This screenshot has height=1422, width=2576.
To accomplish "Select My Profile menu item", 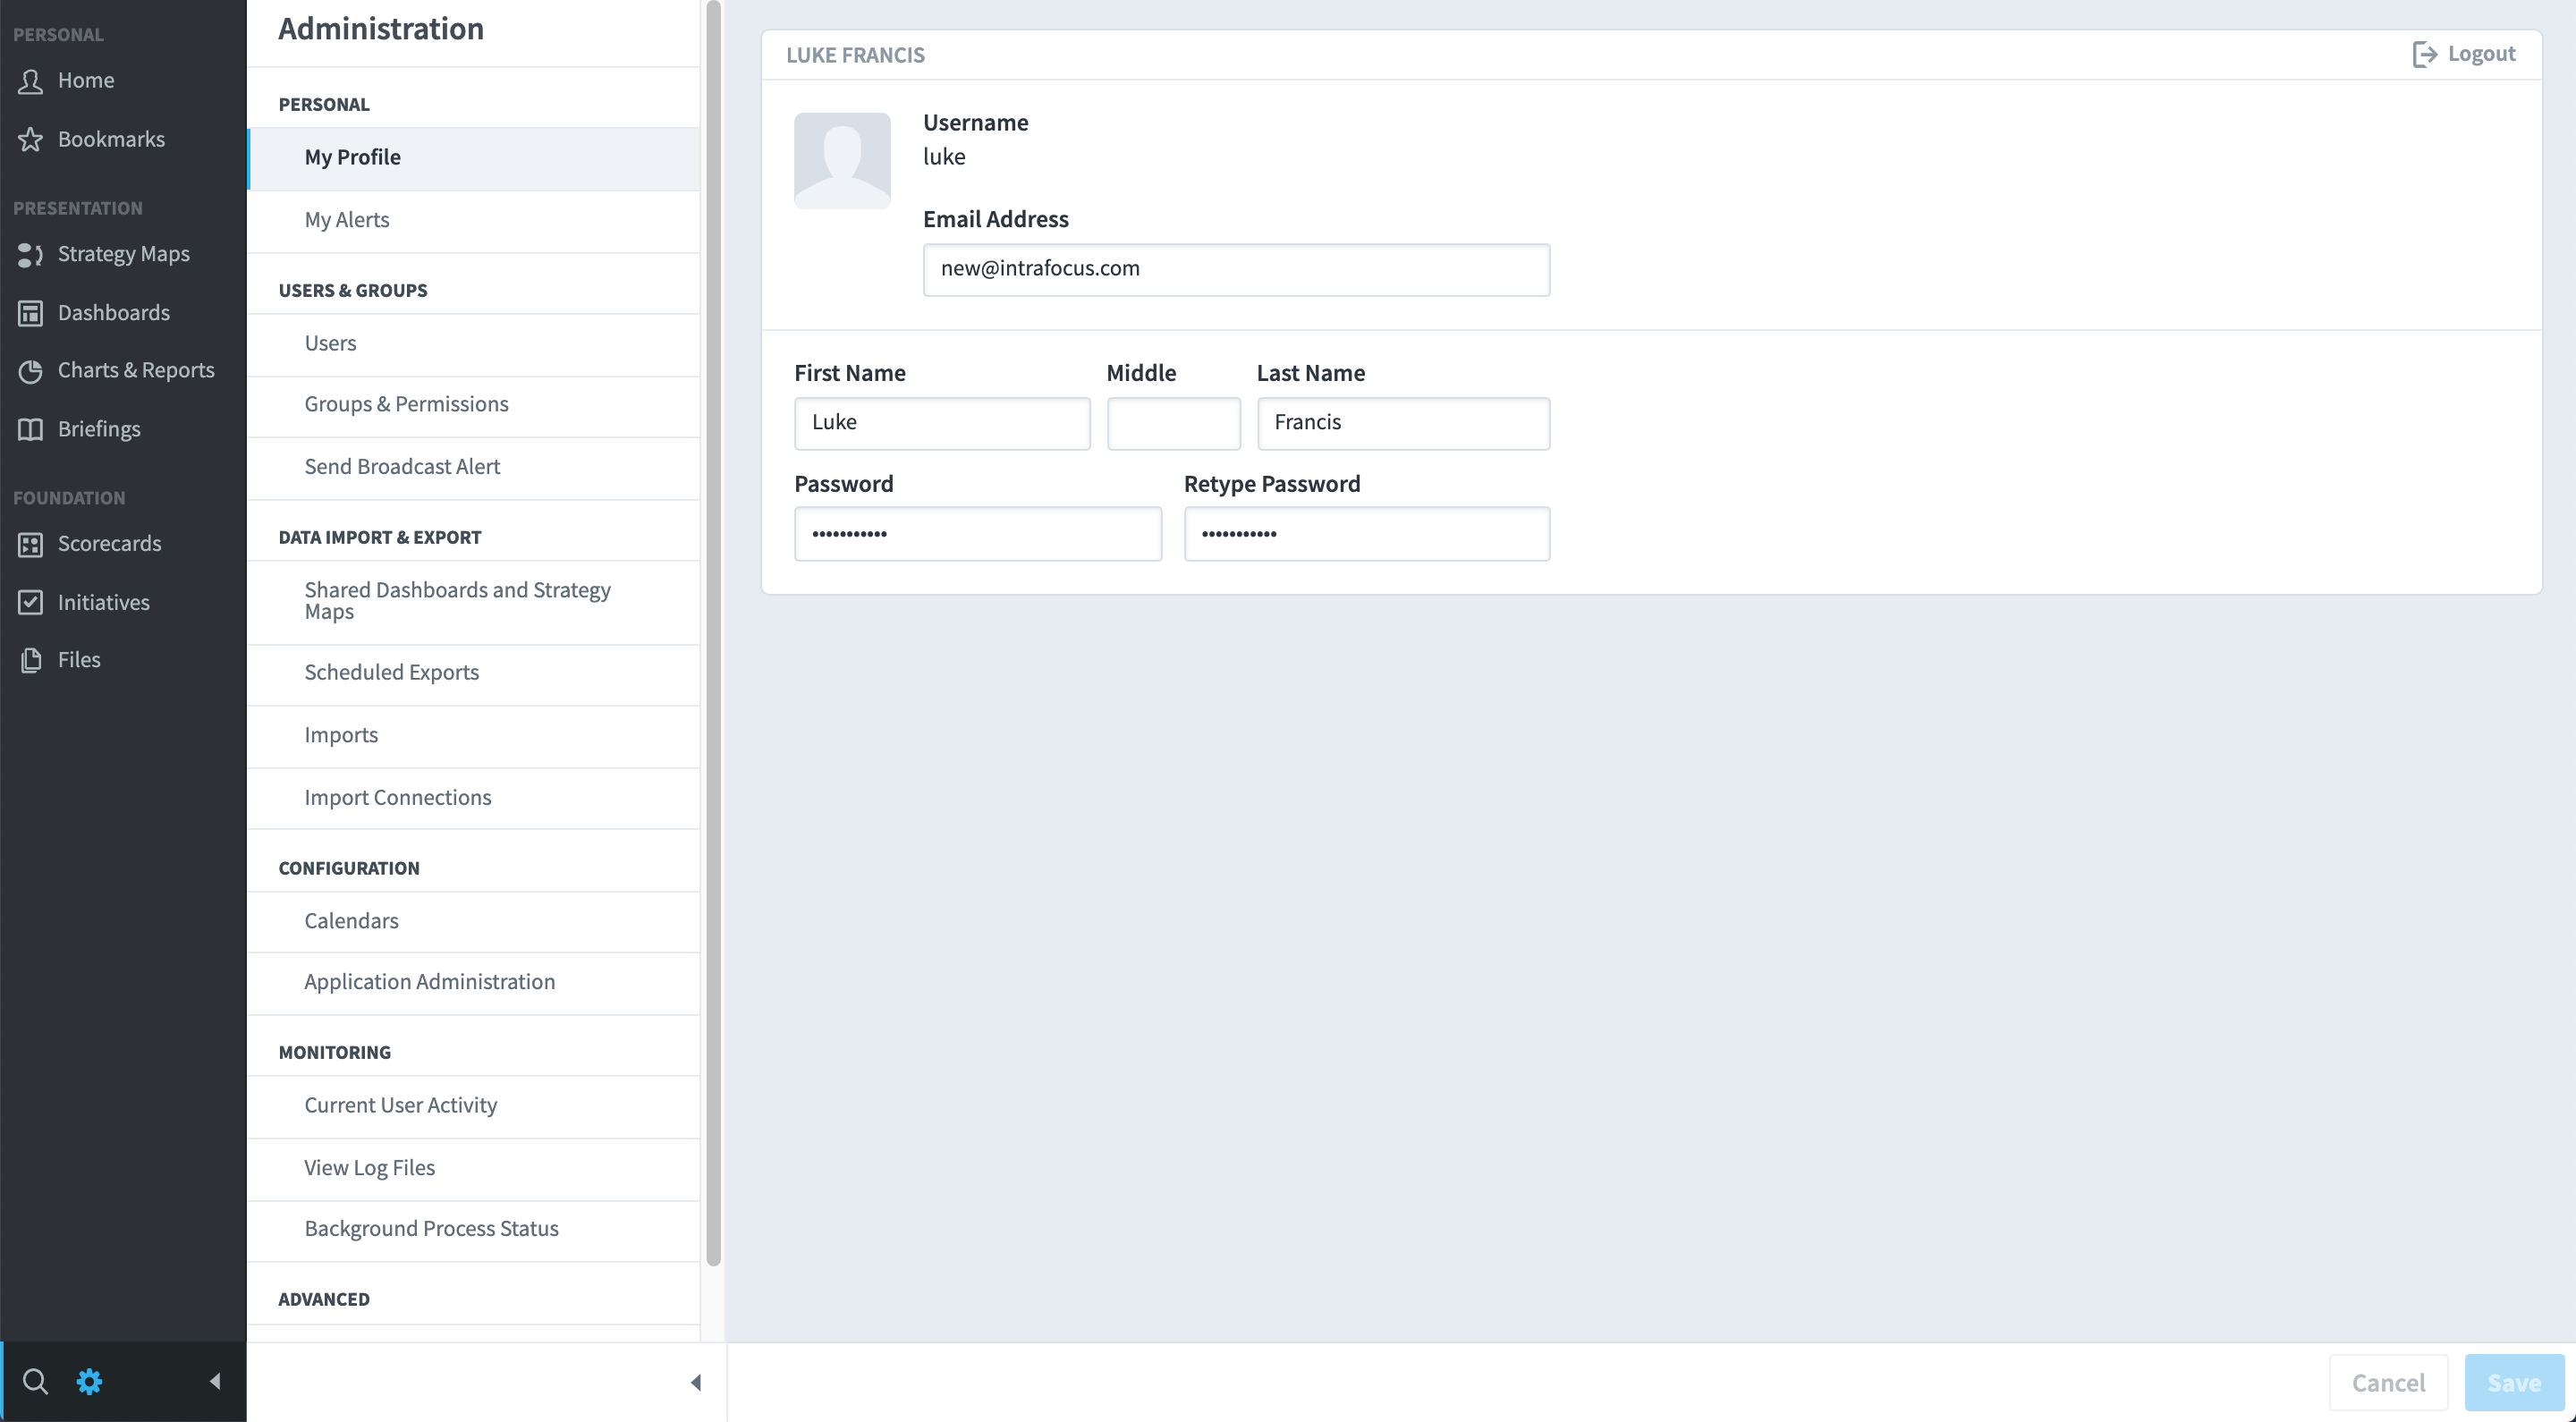I will [474, 158].
